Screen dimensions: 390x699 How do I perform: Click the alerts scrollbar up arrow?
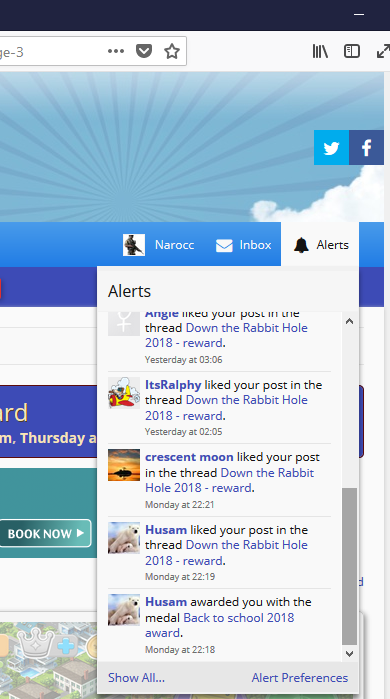[349, 321]
